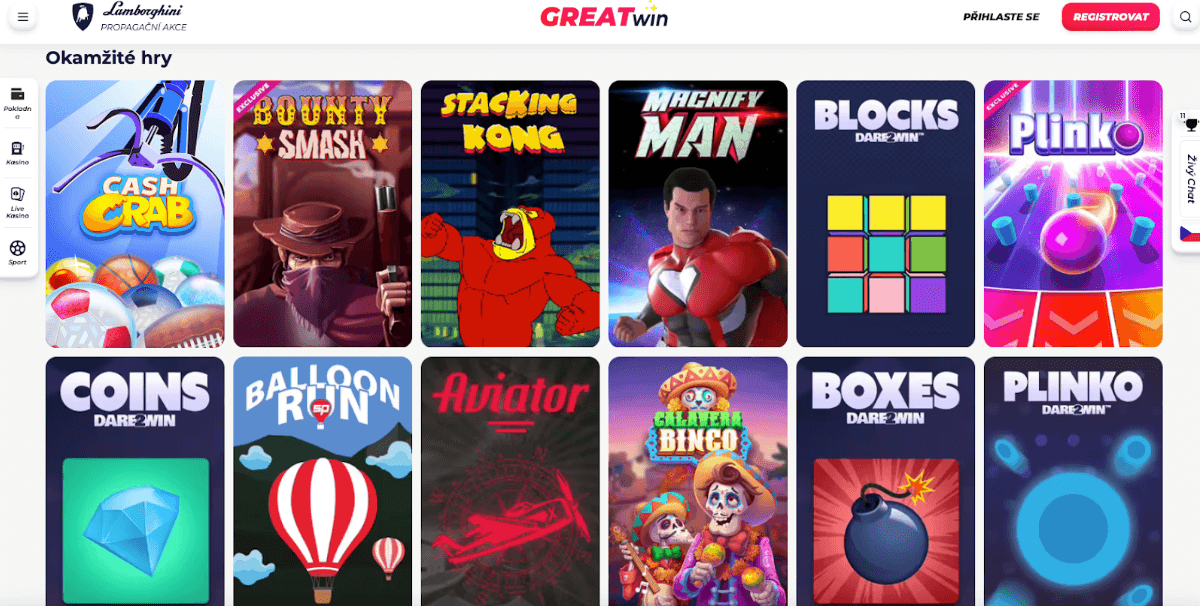
Task: Open the hamburger menu icon
Action: click(22, 17)
